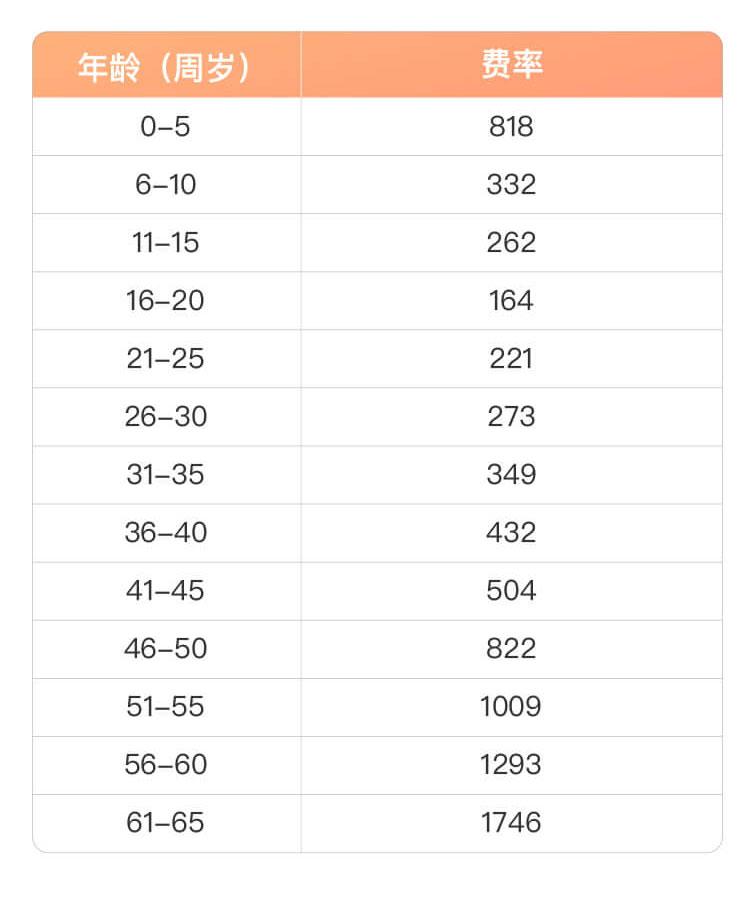Image resolution: width=750 pixels, height=899 pixels.
Task: Click the rate value 822
Action: click(x=511, y=649)
